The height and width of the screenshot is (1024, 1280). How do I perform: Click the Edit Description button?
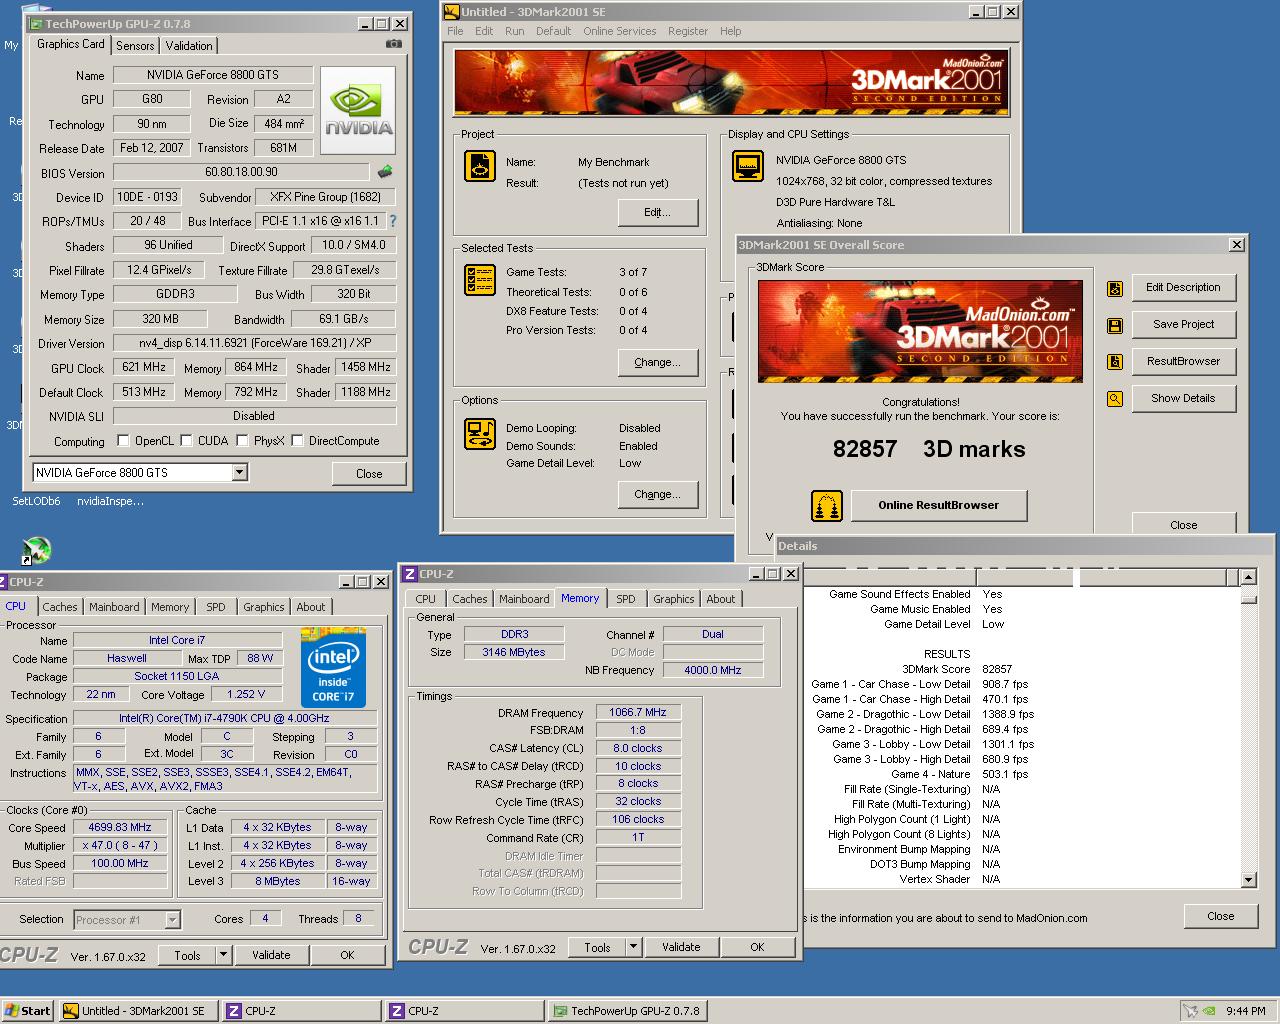point(1184,287)
